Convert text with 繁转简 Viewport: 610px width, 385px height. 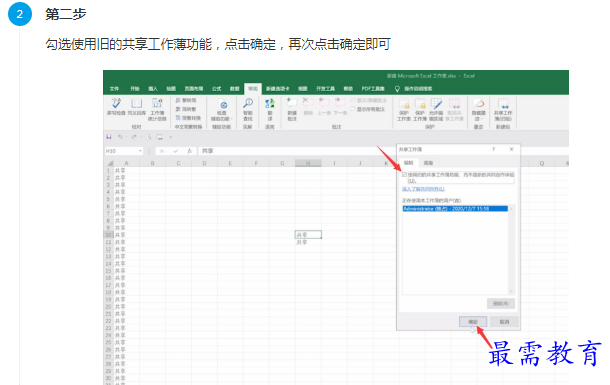tap(186, 100)
